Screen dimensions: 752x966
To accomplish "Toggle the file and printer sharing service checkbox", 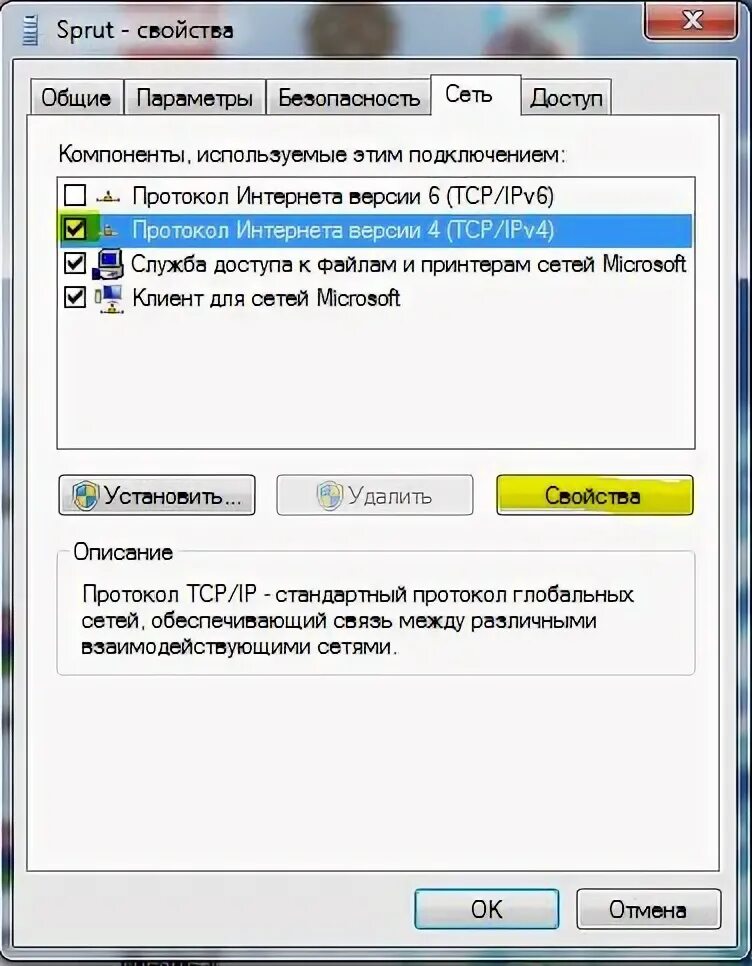I will (75, 264).
